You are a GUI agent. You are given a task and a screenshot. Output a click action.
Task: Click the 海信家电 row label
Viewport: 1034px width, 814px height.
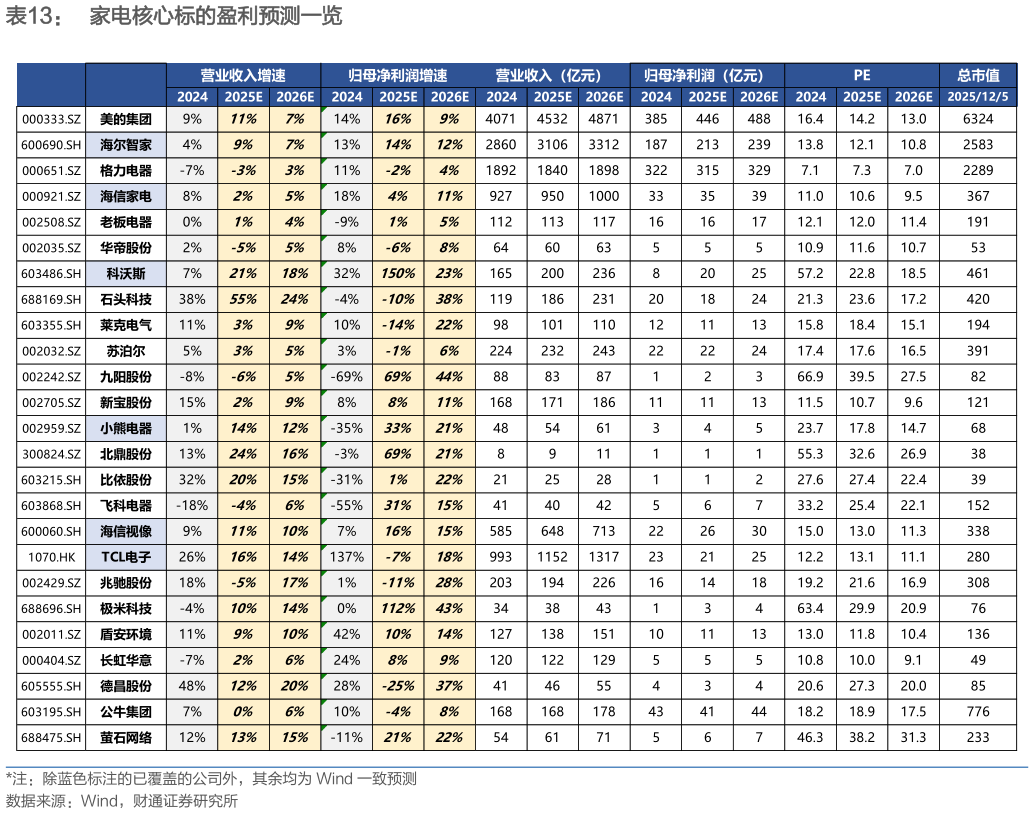126,196
